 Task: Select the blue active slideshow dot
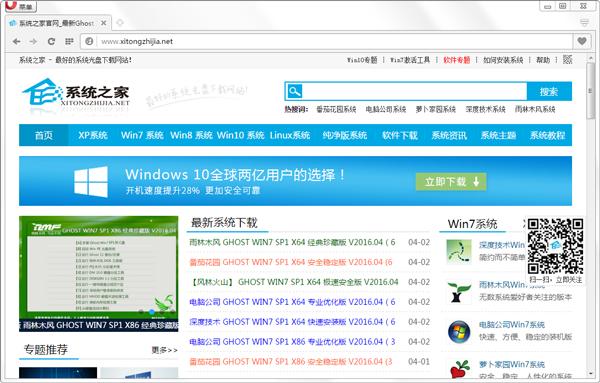[152, 312]
